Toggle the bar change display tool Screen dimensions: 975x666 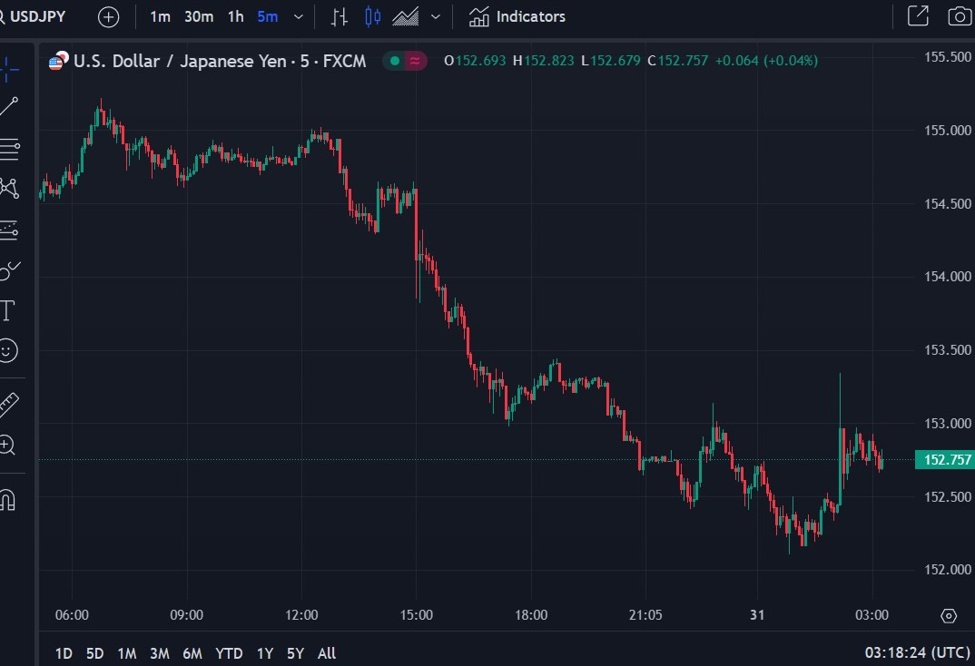[x=339, y=16]
